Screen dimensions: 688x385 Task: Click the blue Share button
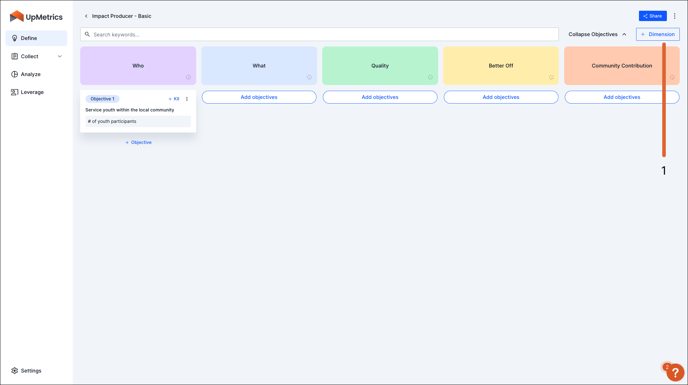click(652, 16)
